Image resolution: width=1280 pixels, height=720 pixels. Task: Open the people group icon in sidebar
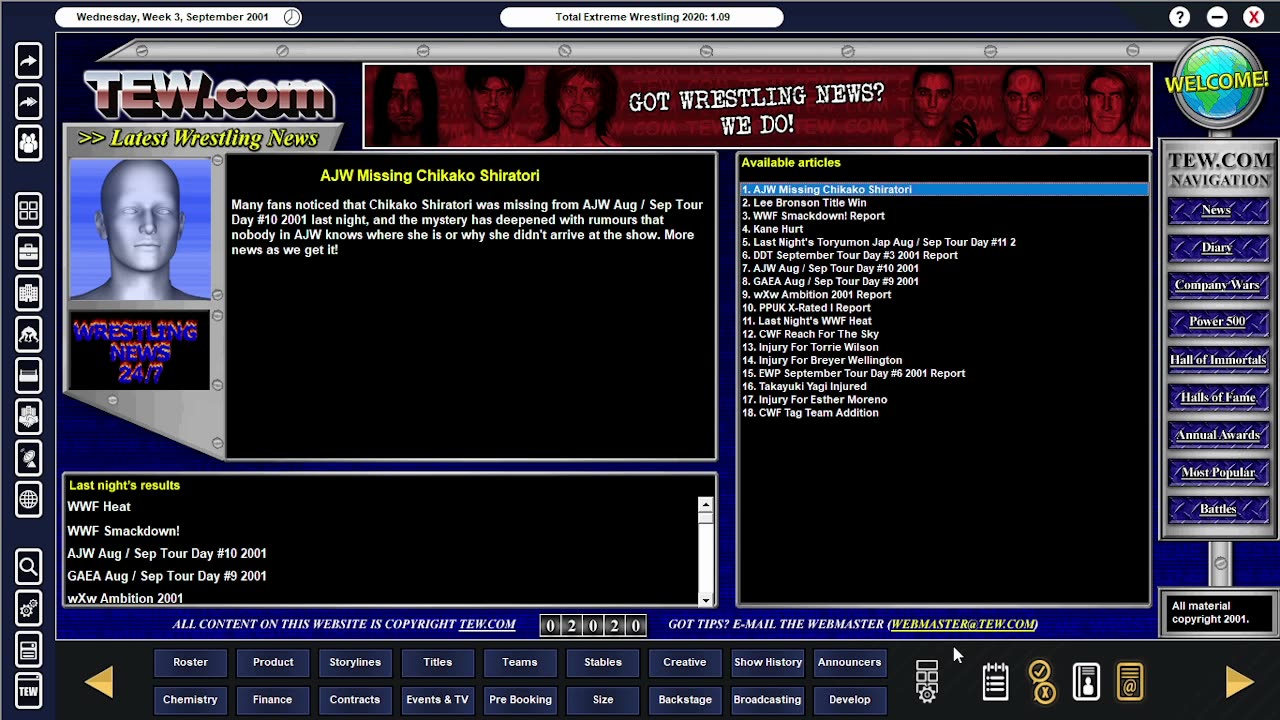pos(28,143)
